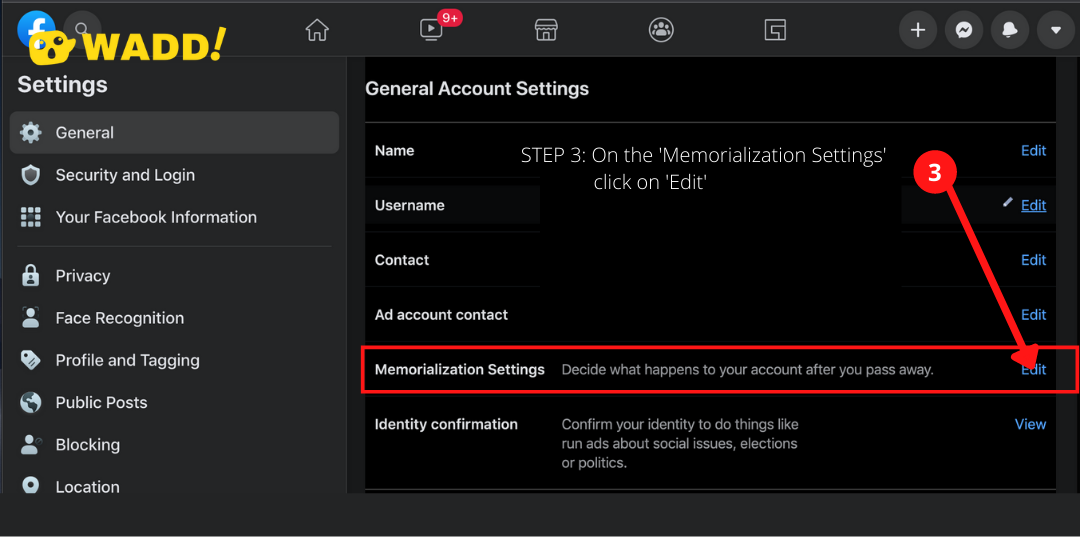Image resolution: width=1080 pixels, height=540 pixels.
Task: Click the General Account Settings heading
Action: click(x=477, y=89)
